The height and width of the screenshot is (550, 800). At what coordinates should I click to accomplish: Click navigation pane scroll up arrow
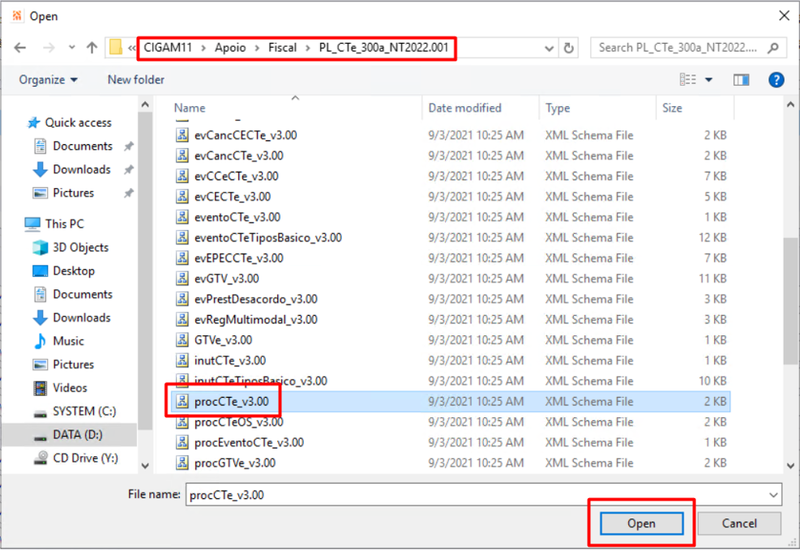tap(145, 105)
